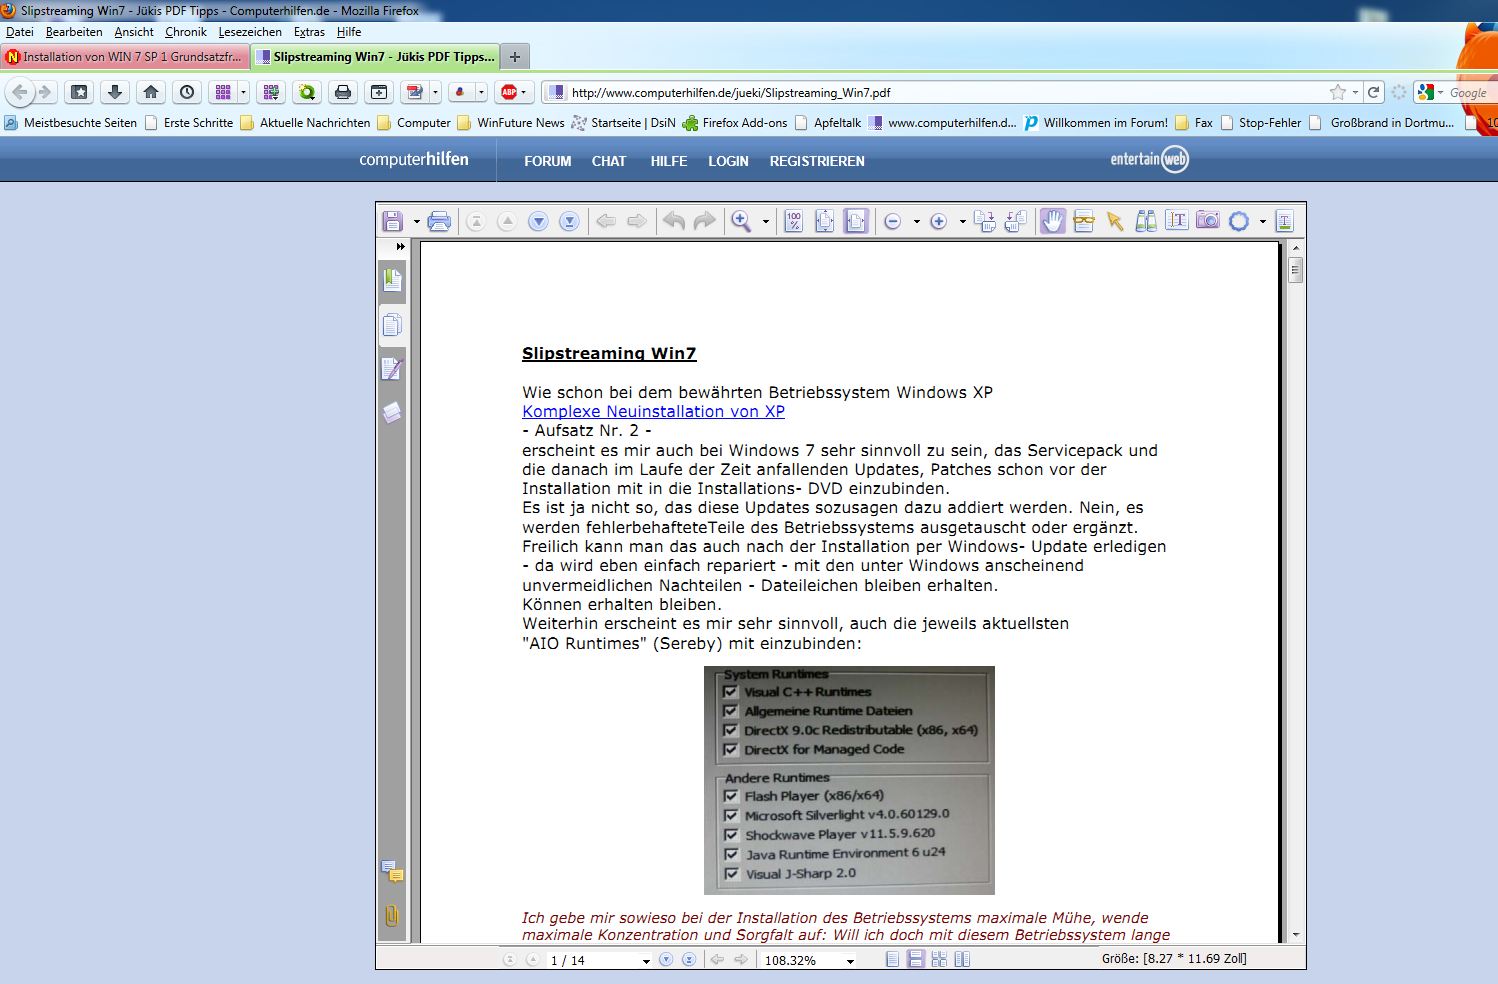Switch to the Installation von WIN 7 SP 1 tab

[x=125, y=57]
